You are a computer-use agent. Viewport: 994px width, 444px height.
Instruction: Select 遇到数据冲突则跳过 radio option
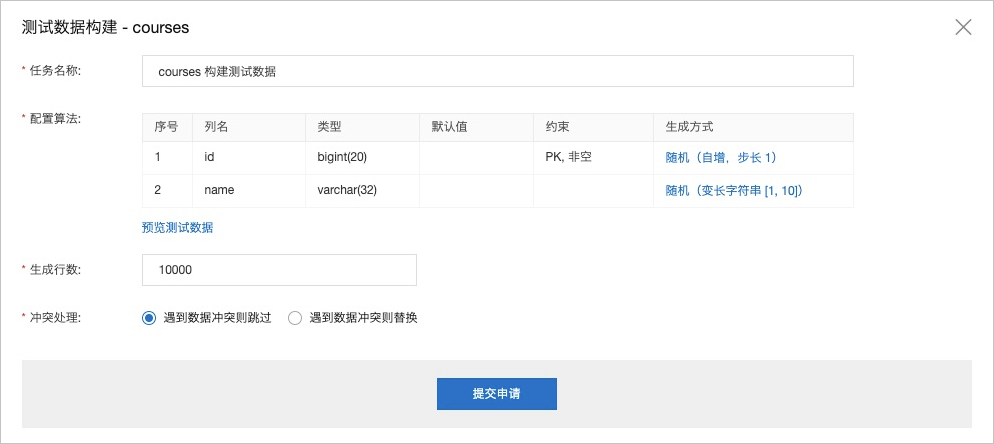point(207,318)
